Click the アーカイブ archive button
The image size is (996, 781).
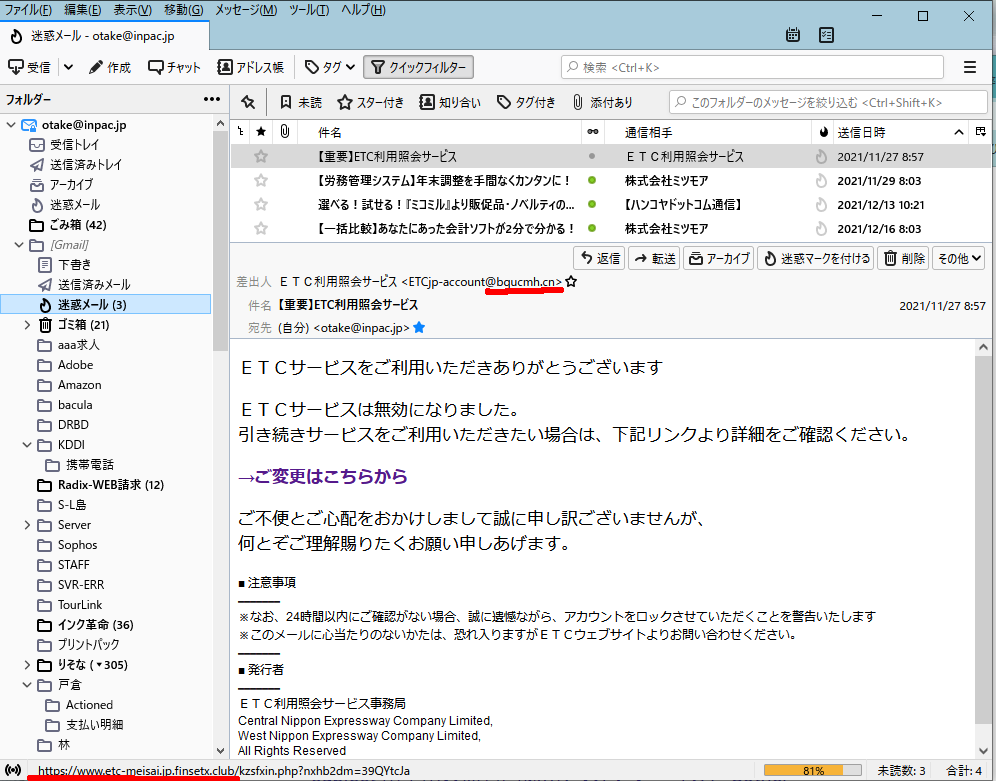(x=718, y=258)
